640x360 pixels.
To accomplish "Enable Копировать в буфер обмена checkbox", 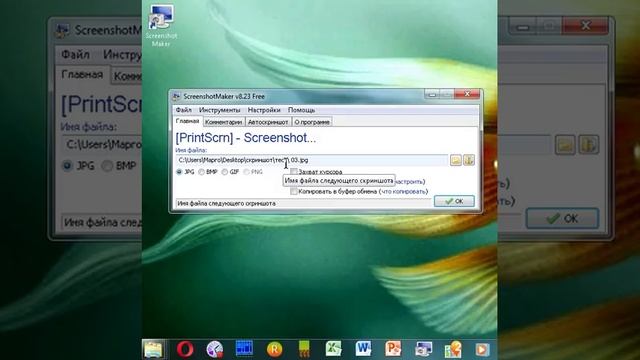I will 294,191.
